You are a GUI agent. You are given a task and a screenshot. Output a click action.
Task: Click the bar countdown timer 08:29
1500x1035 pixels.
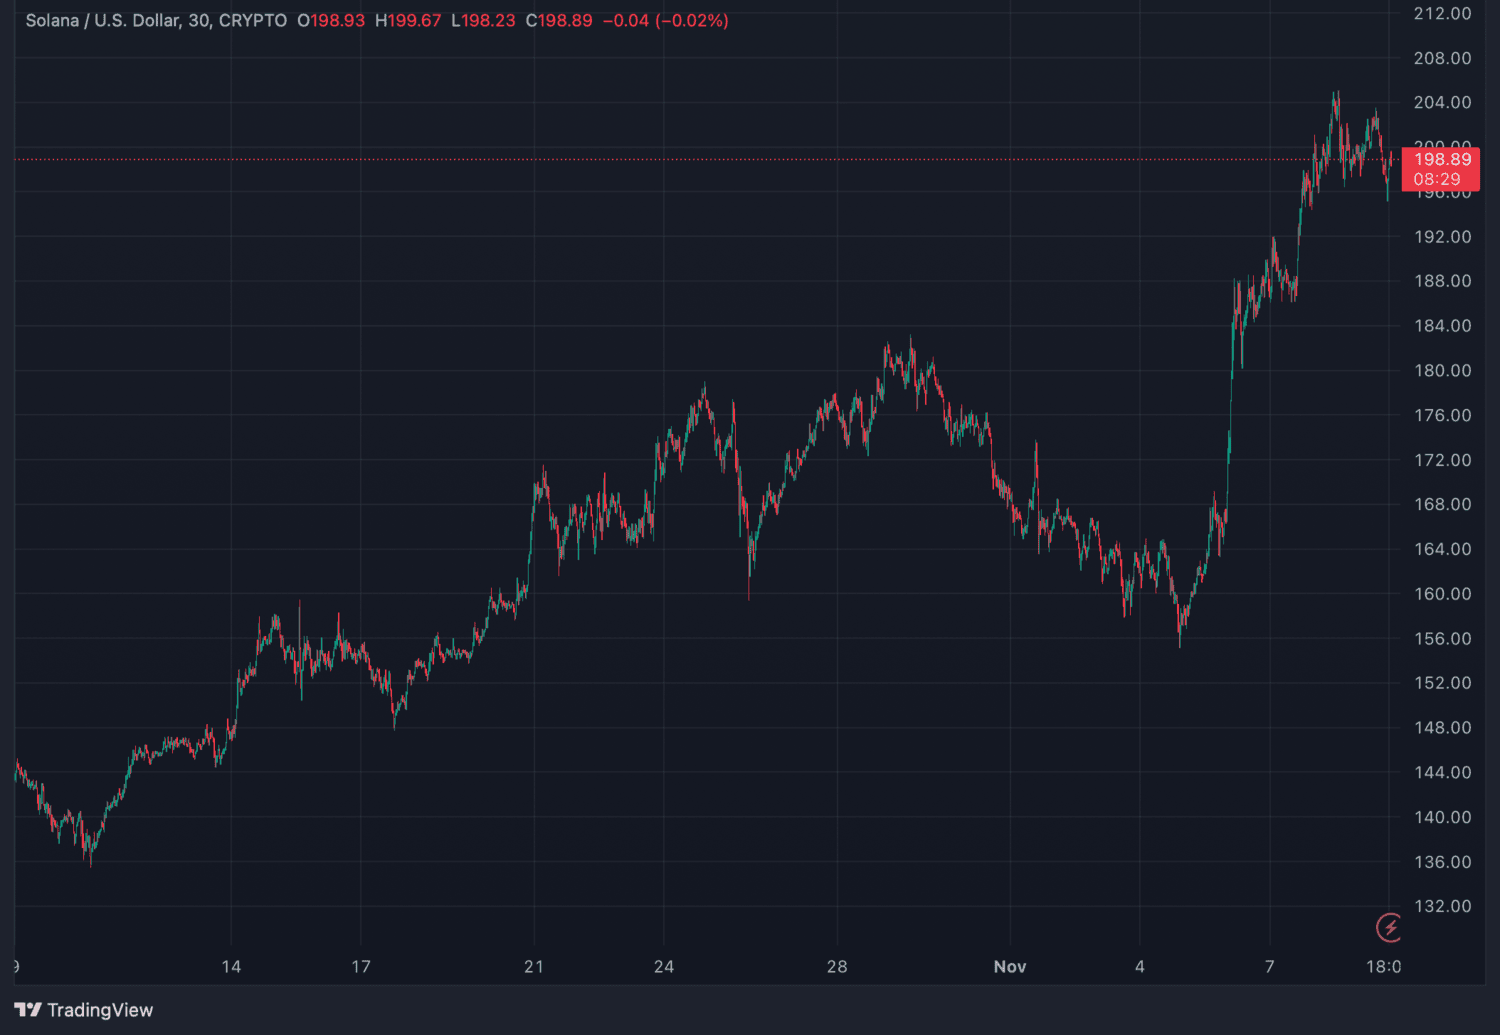click(x=1437, y=179)
